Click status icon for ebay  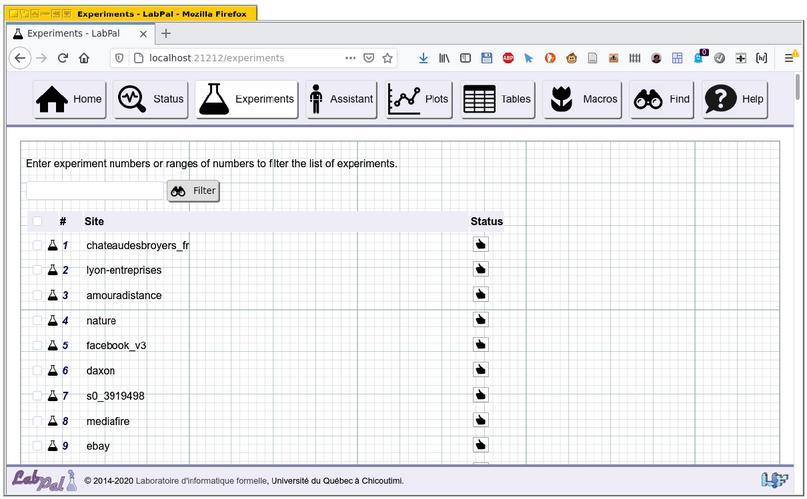(x=481, y=445)
